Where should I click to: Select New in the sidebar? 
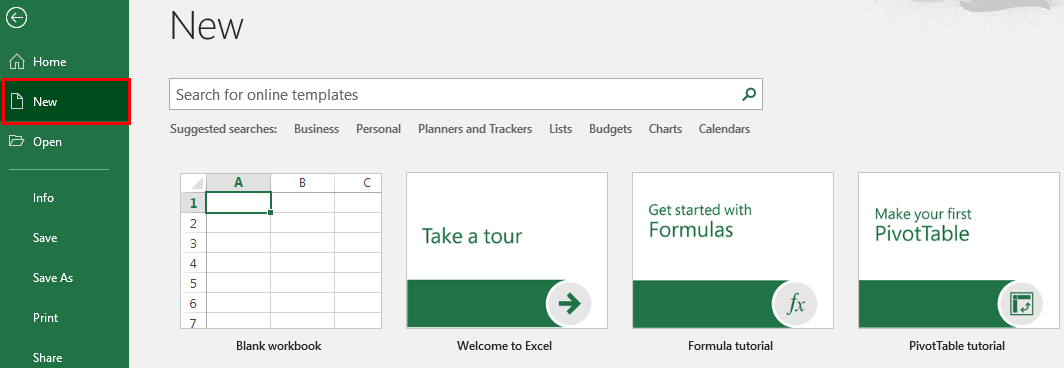66,102
